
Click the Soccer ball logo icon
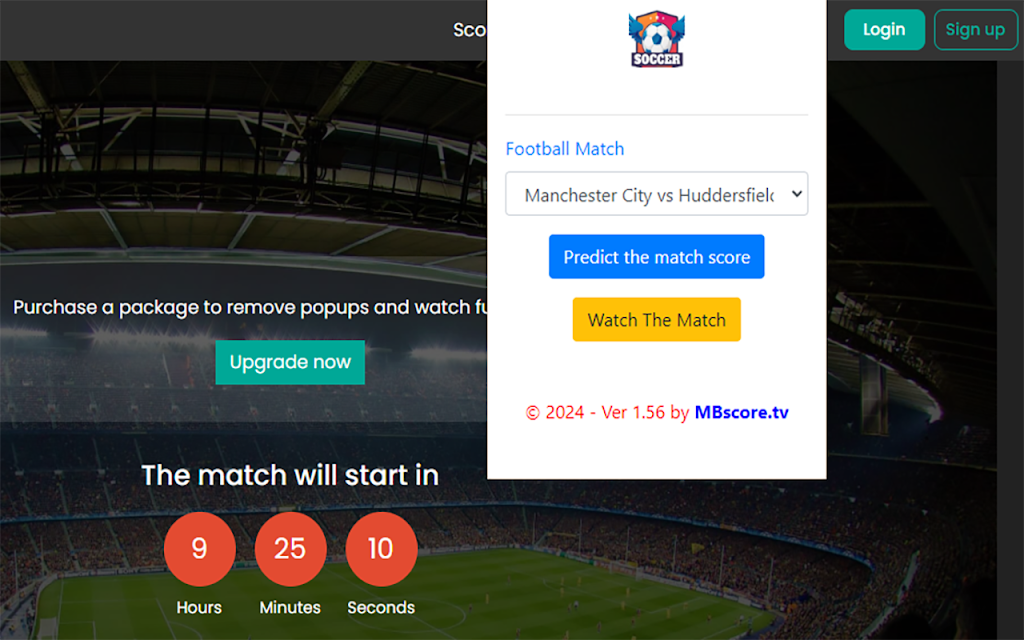(656, 39)
